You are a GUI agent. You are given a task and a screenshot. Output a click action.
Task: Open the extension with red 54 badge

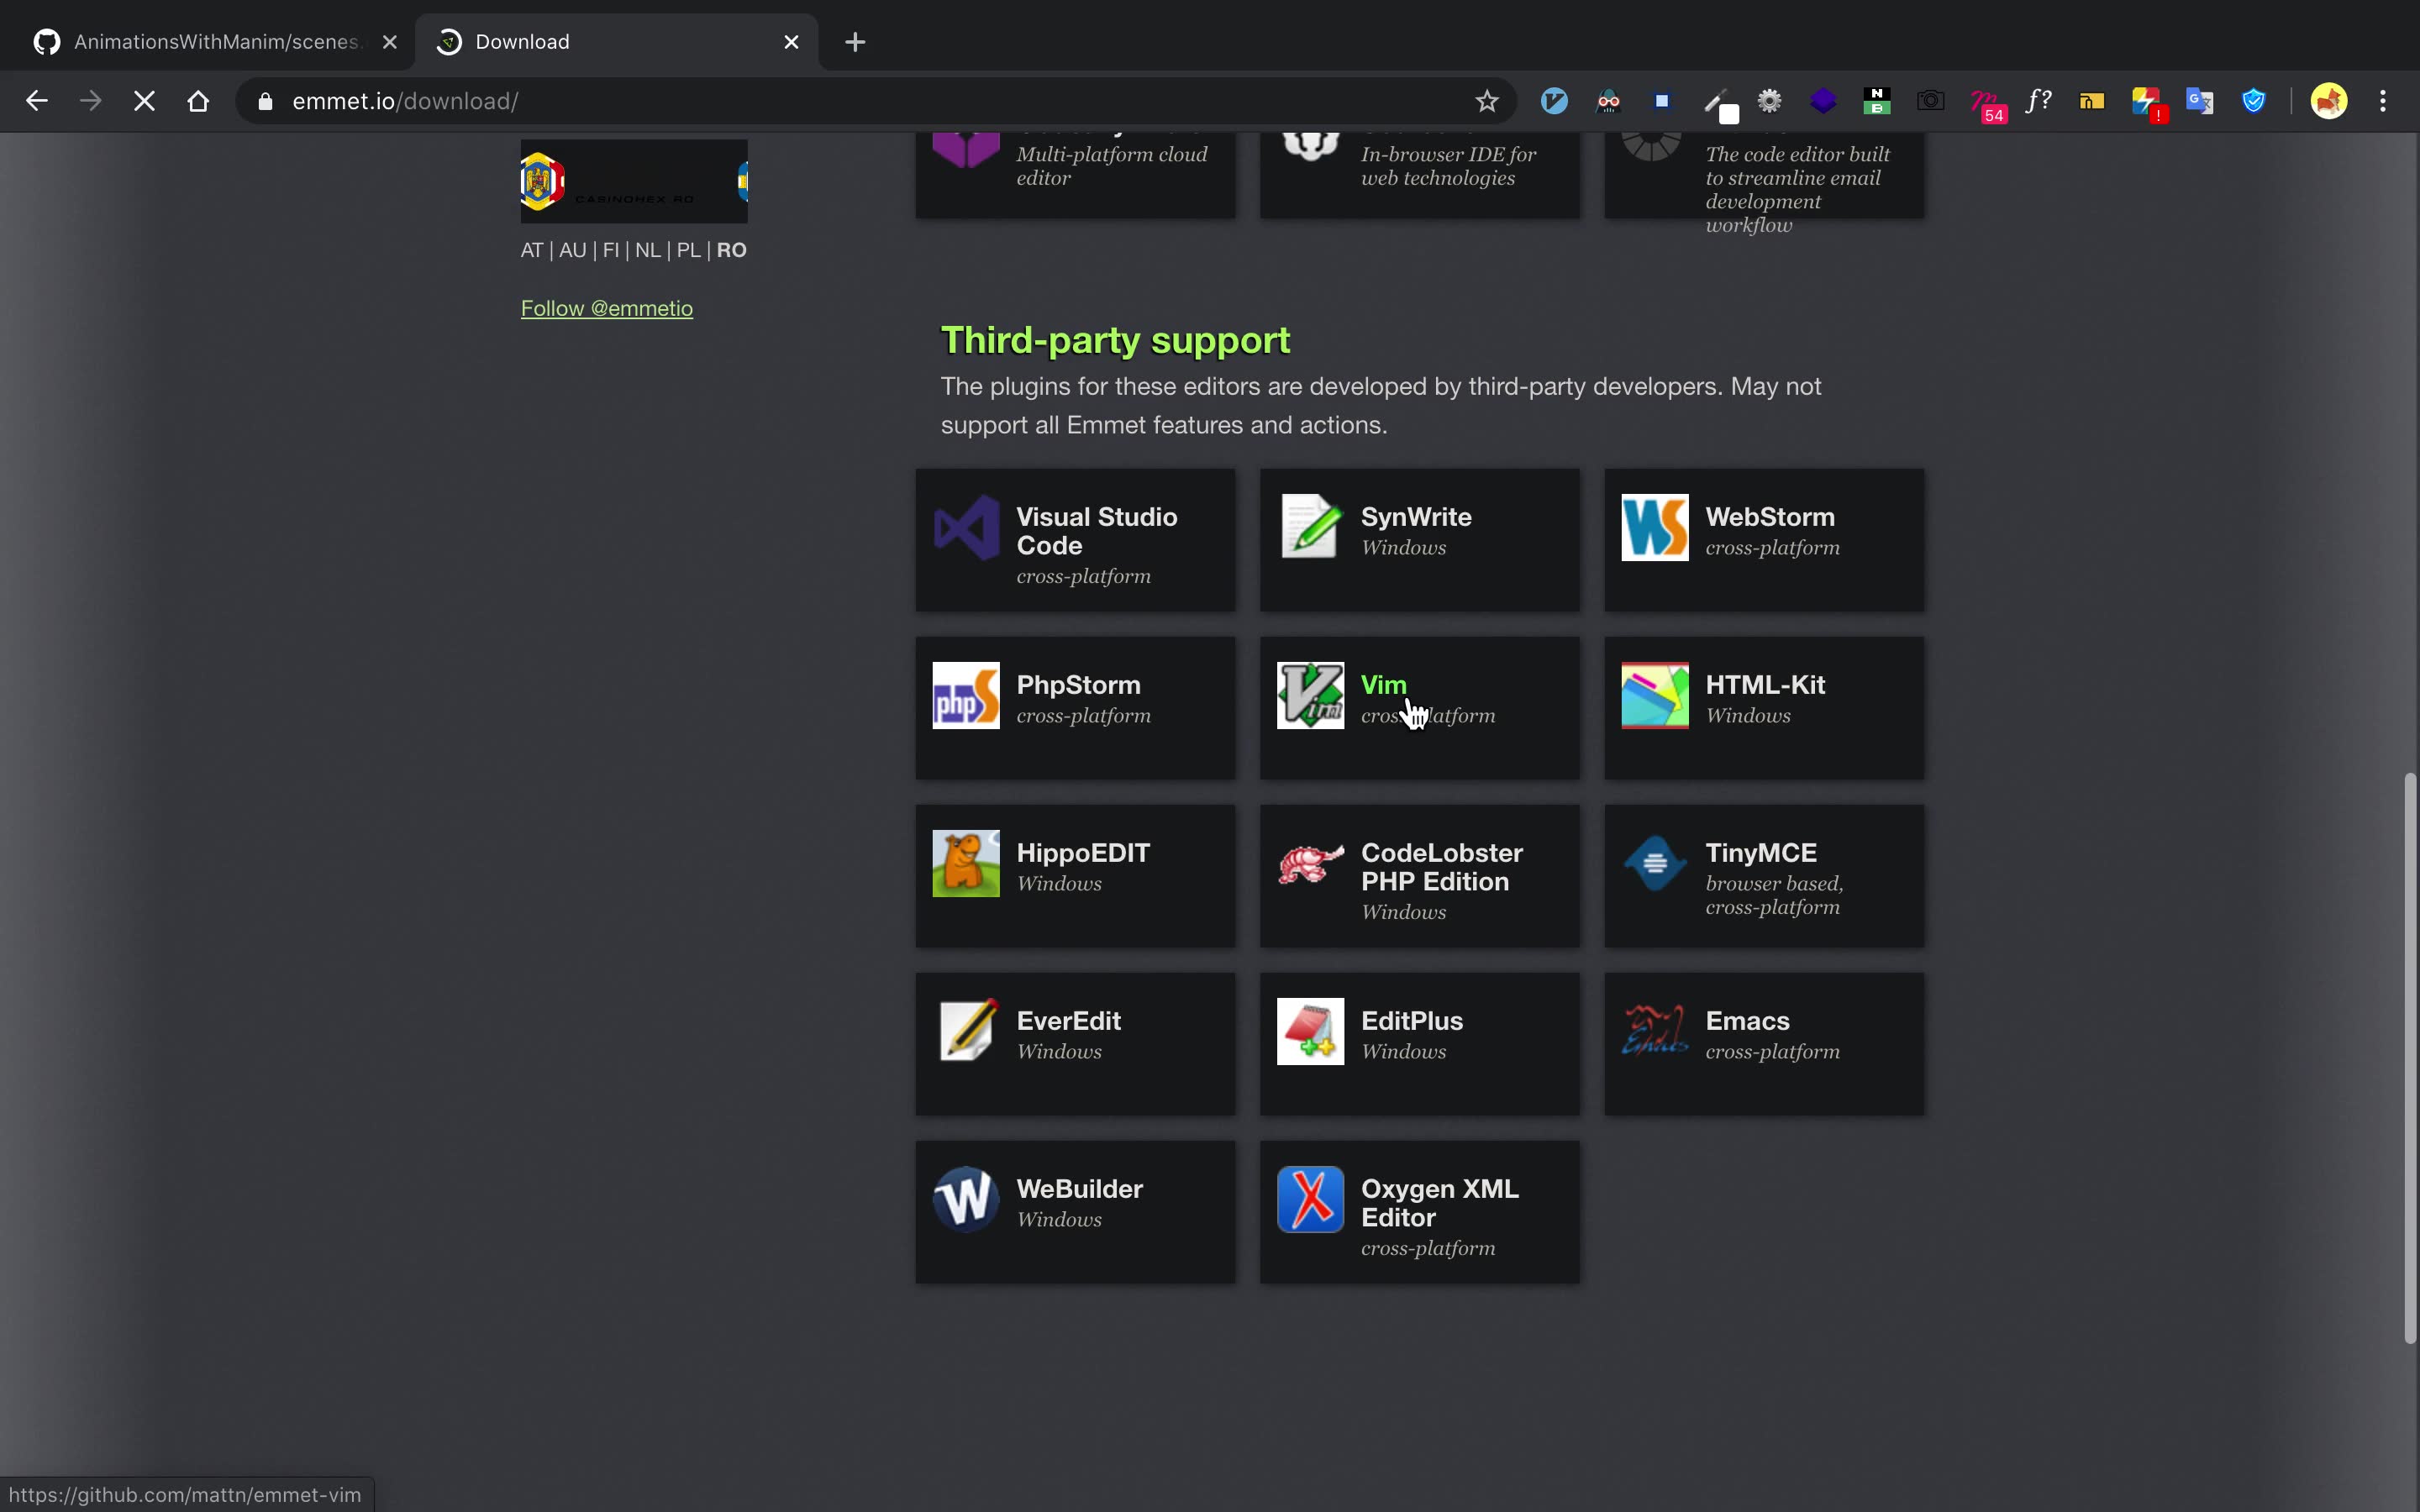coord(1986,104)
